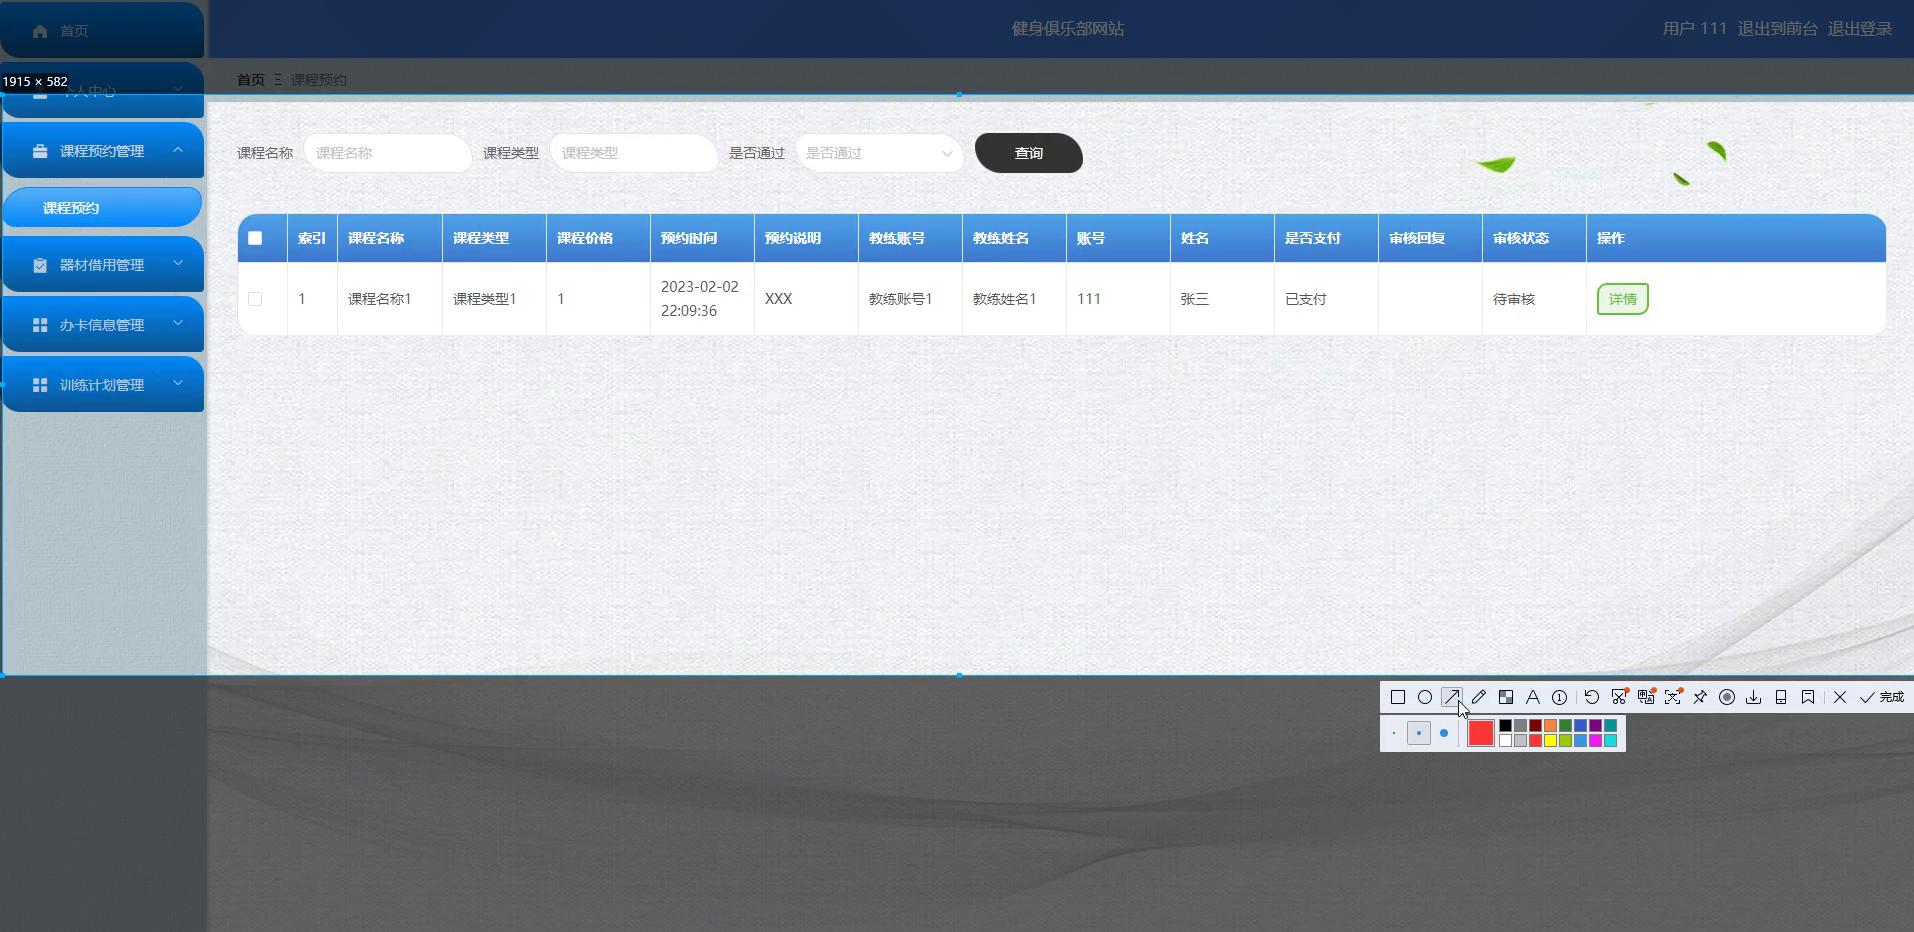The height and width of the screenshot is (932, 1914).
Task: Select the ellipse annotation tool
Action: (x=1425, y=697)
